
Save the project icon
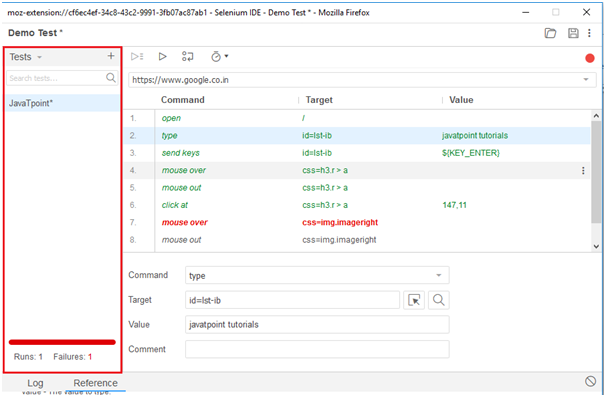573,33
